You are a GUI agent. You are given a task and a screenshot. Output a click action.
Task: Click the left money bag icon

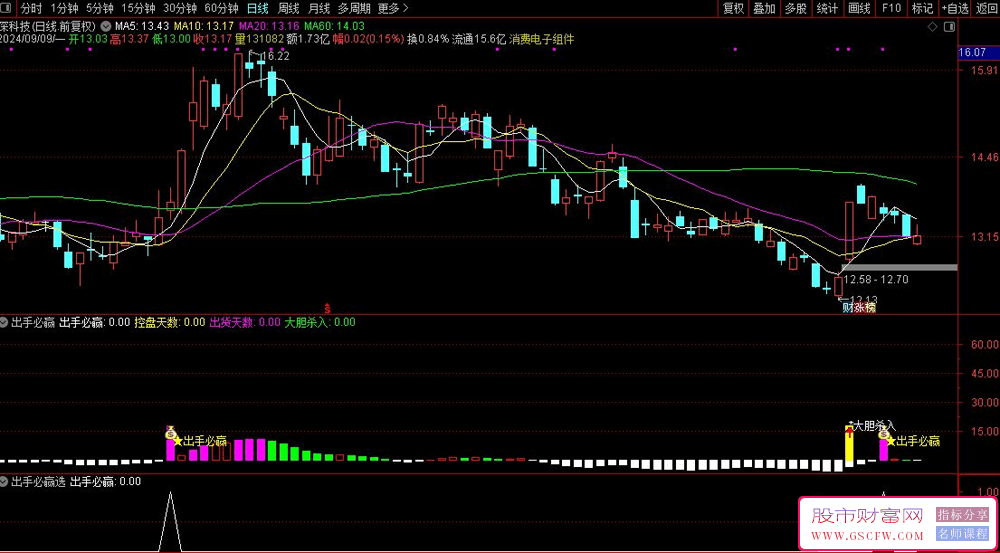(x=170, y=434)
